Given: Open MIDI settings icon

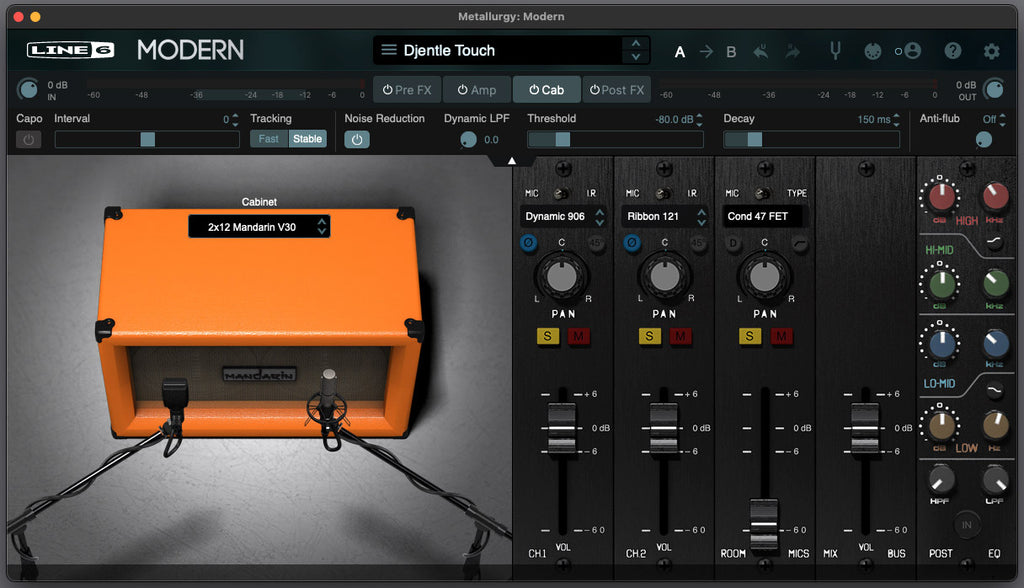Looking at the screenshot, I should click(x=872, y=51).
